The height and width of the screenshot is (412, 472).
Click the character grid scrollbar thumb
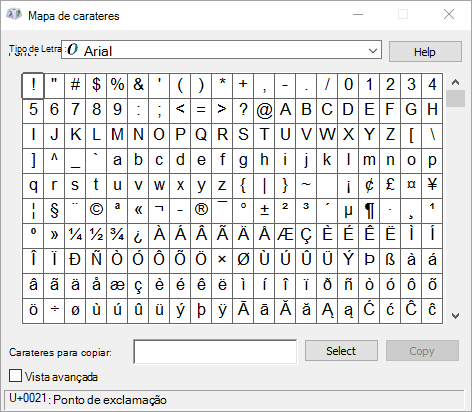click(x=455, y=98)
